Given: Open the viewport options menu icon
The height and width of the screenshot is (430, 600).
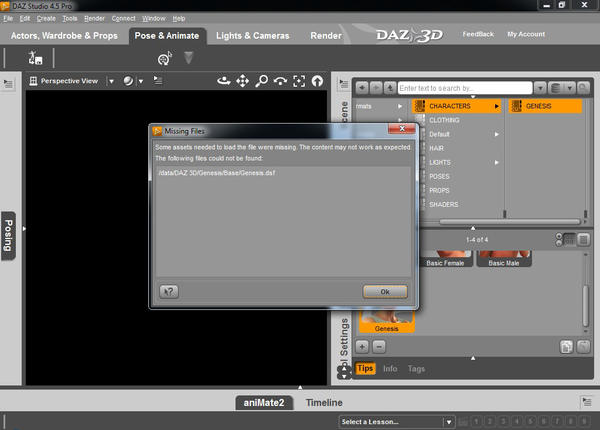Looking at the screenshot, I should 158,80.
